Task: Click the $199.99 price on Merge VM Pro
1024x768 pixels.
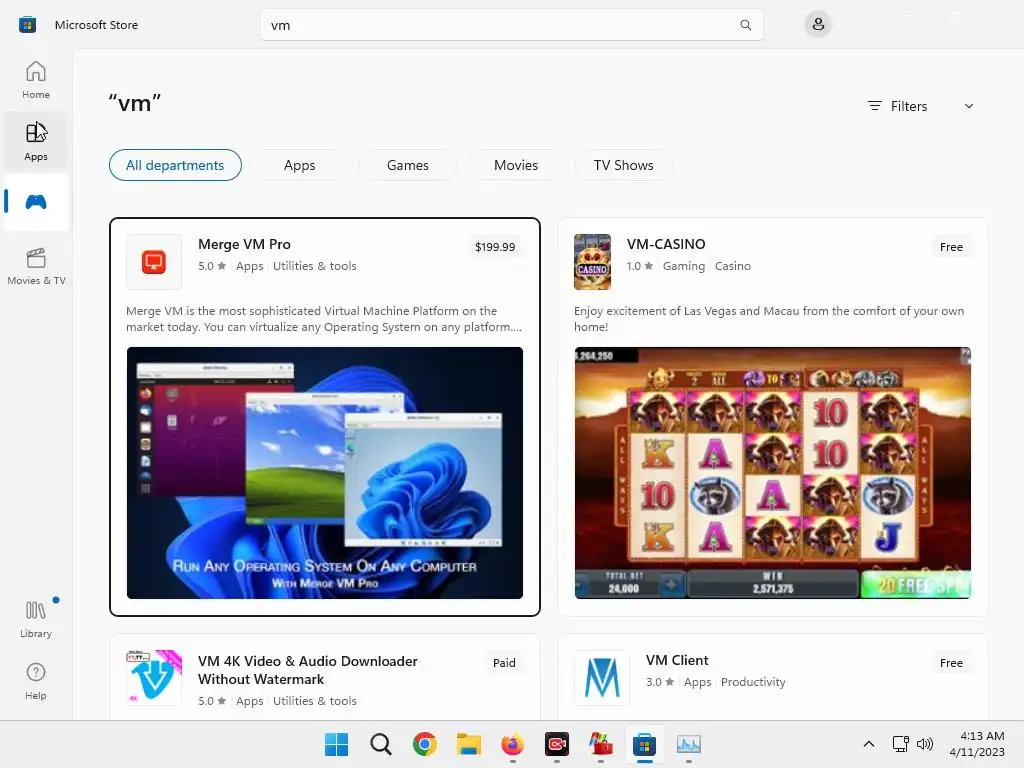Action: click(495, 247)
